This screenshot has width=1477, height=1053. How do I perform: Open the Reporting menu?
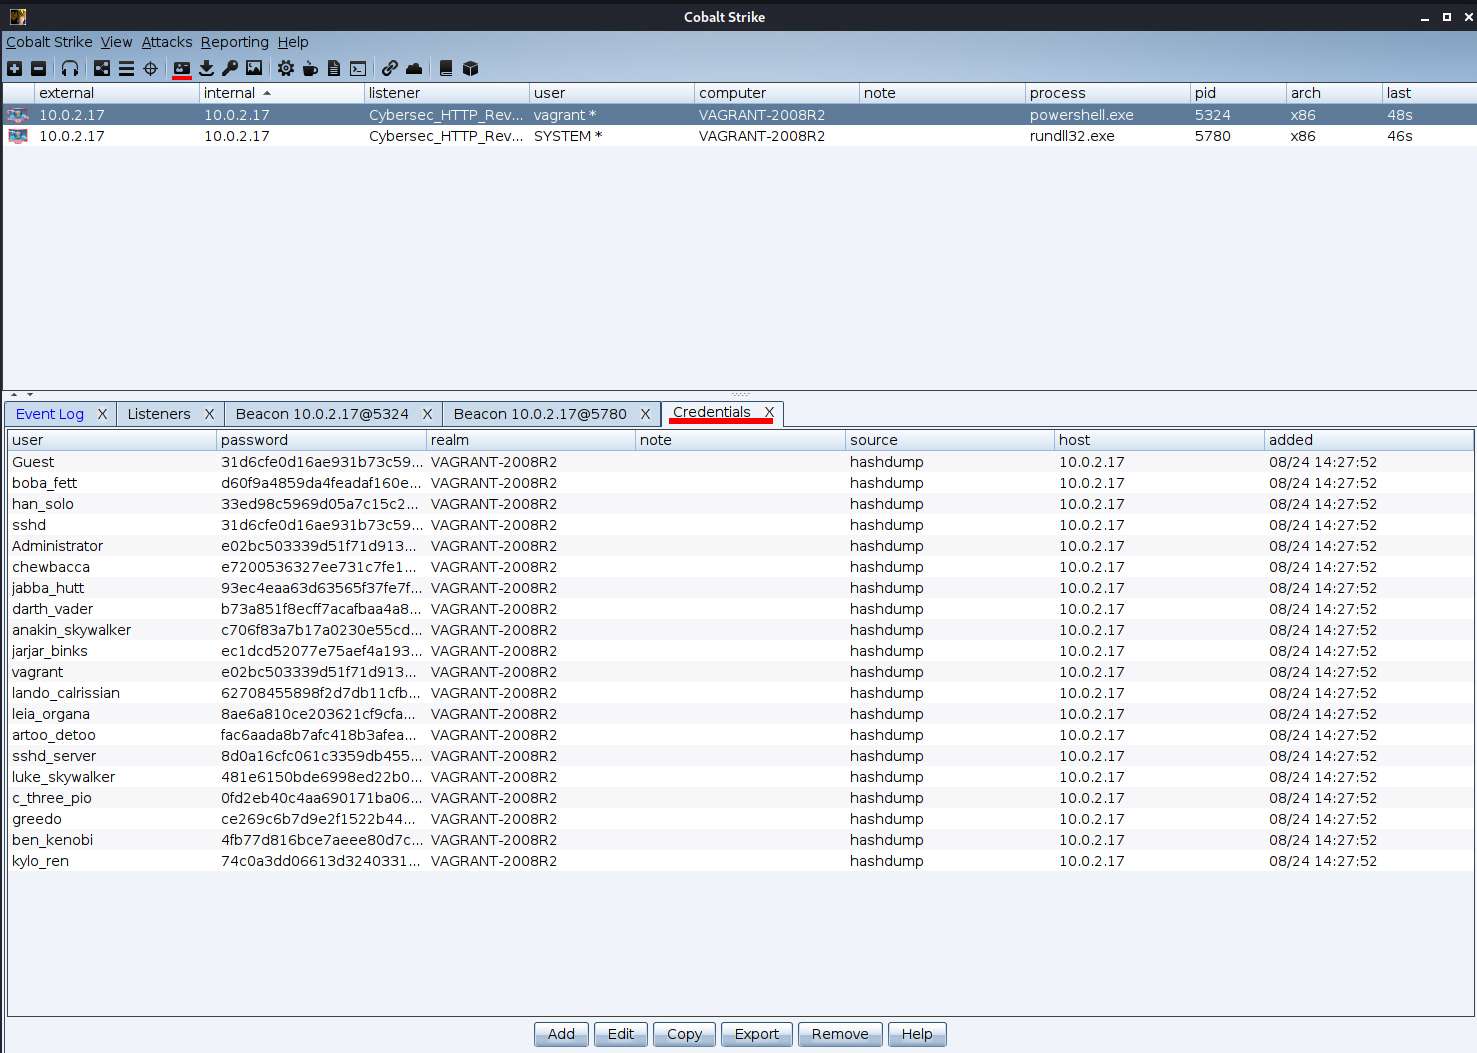click(234, 42)
